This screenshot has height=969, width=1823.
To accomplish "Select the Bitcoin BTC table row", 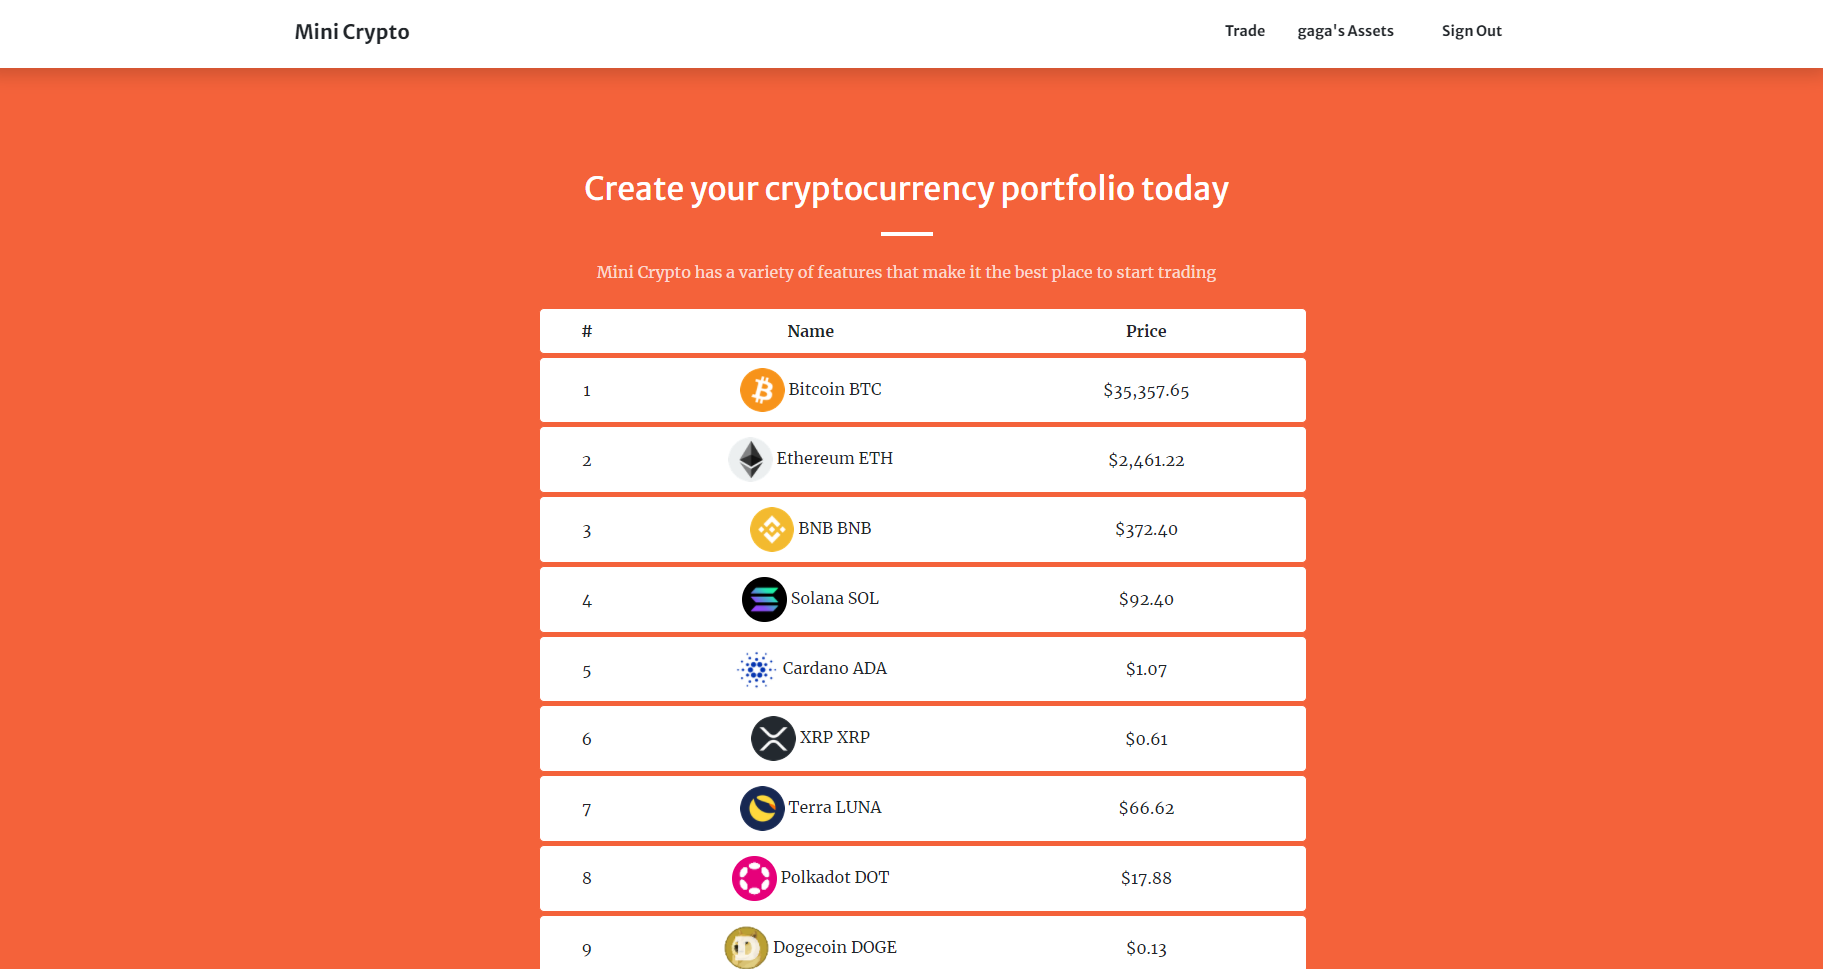I will [922, 390].
